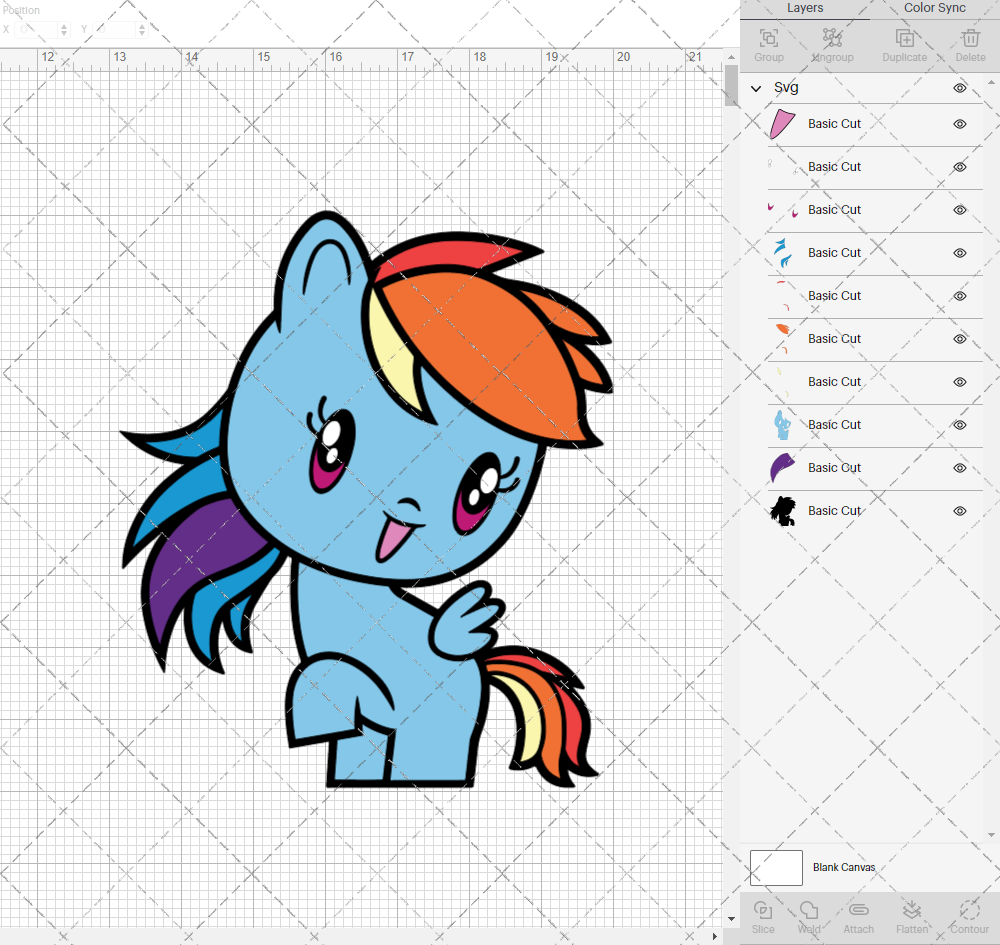Click the Position Y input field
This screenshot has height=945, width=1000.
[x=115, y=29]
